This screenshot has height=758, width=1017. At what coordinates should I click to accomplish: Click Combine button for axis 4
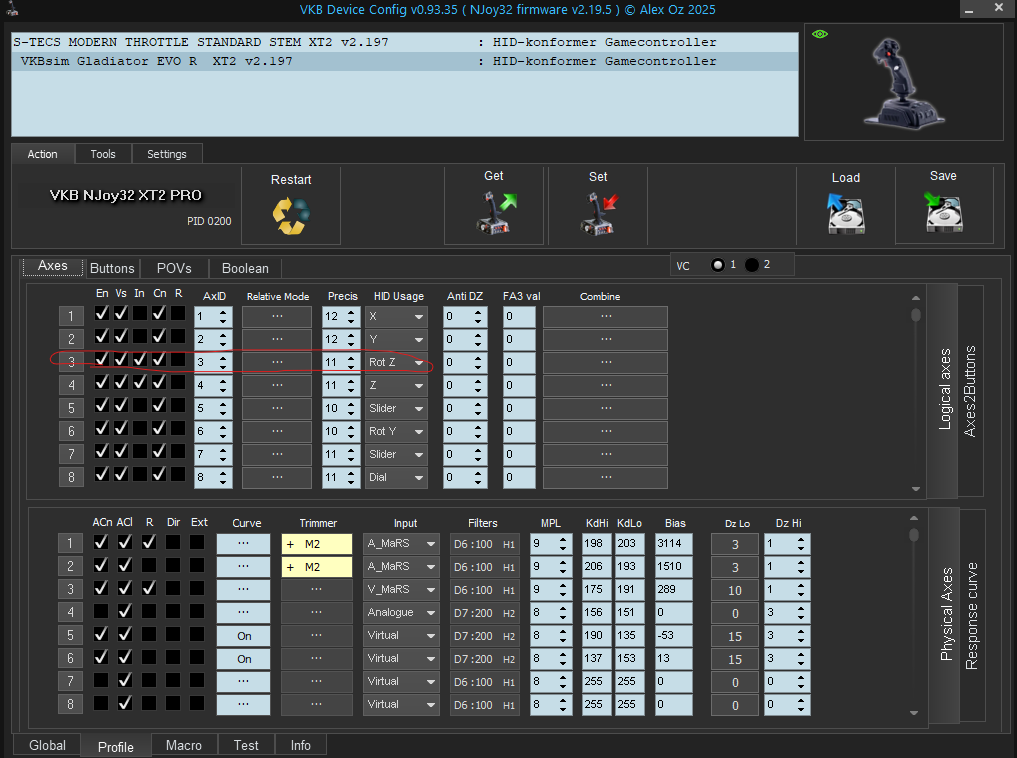click(x=605, y=385)
